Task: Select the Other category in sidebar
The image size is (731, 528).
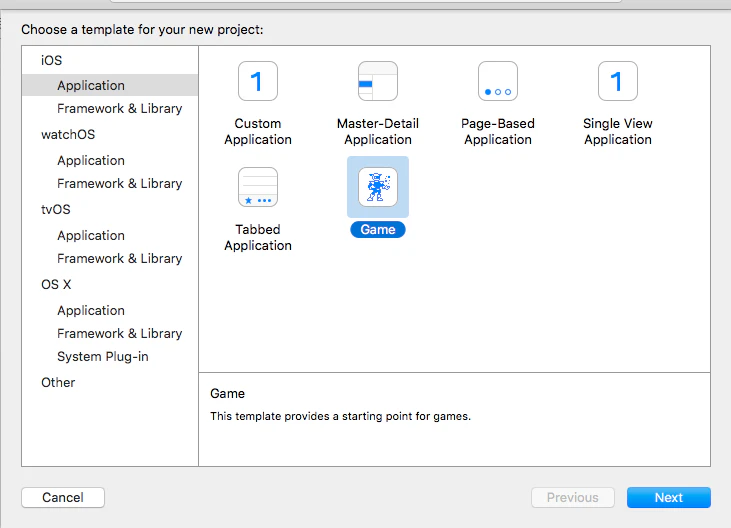Action: [58, 383]
